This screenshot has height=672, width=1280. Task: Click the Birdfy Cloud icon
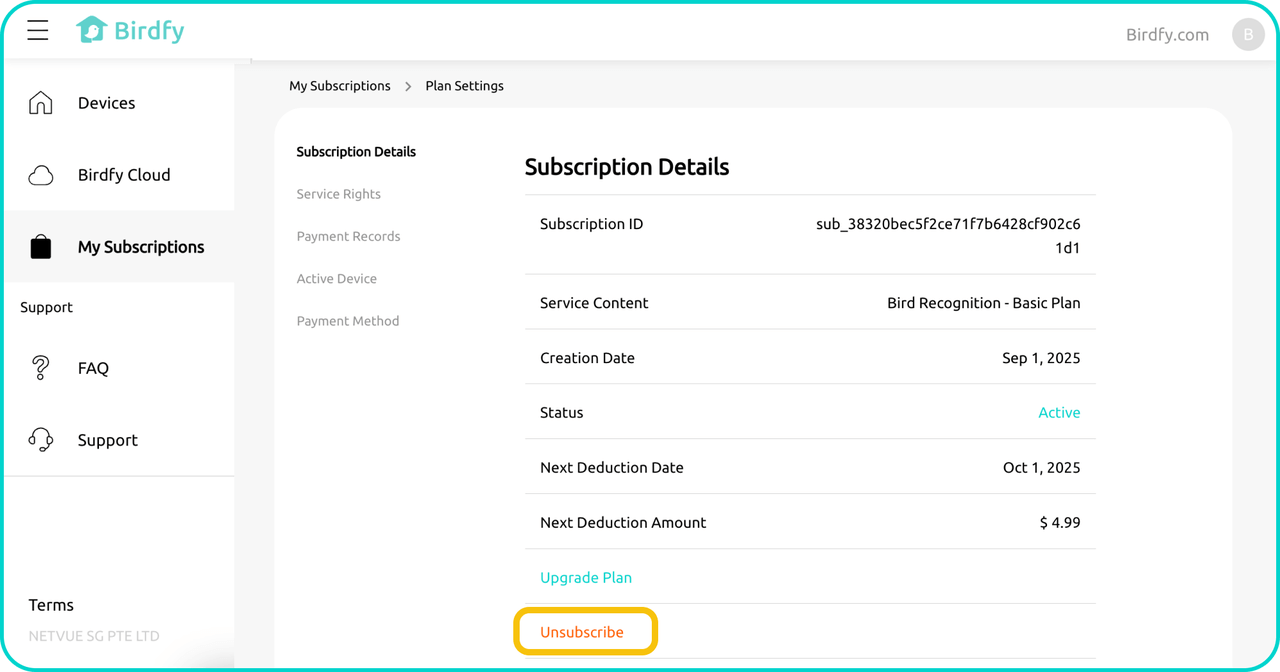[40, 175]
